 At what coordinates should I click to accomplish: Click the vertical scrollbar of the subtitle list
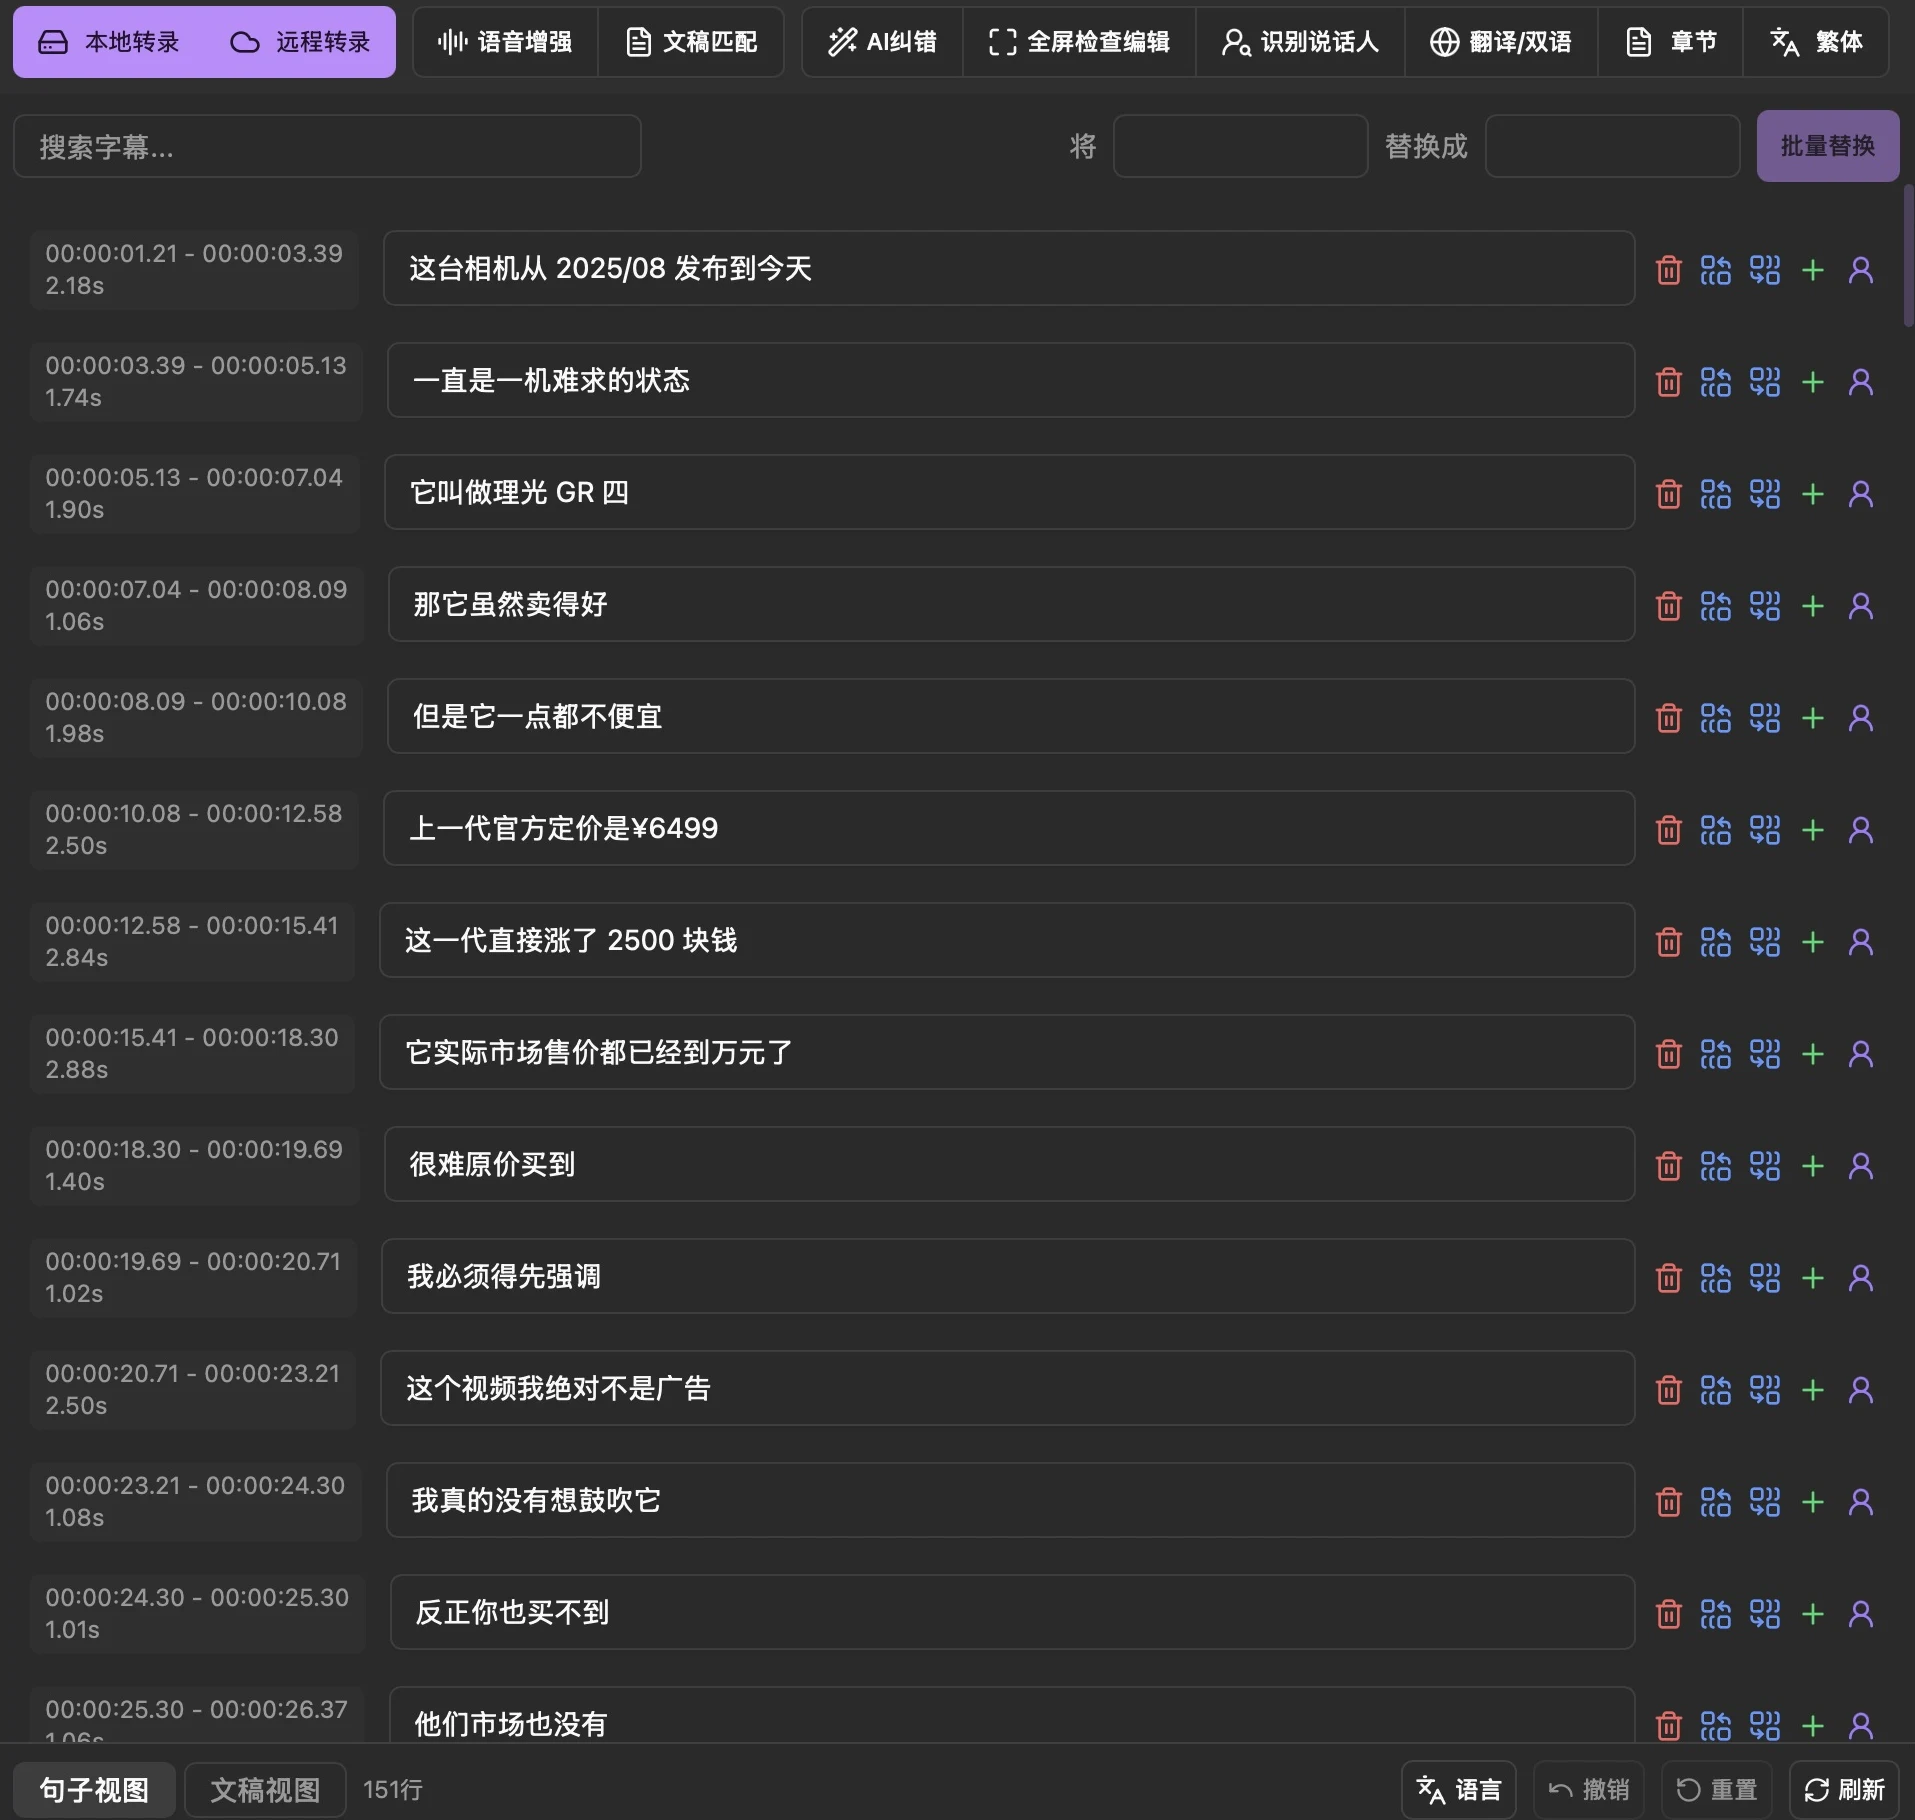tap(1908, 256)
